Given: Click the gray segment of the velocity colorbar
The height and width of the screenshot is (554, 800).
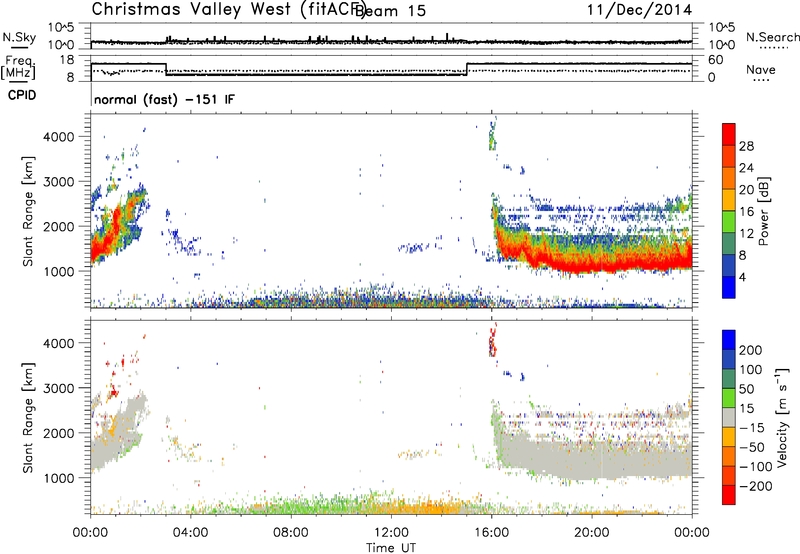Looking at the screenshot, I should [x=729, y=417].
